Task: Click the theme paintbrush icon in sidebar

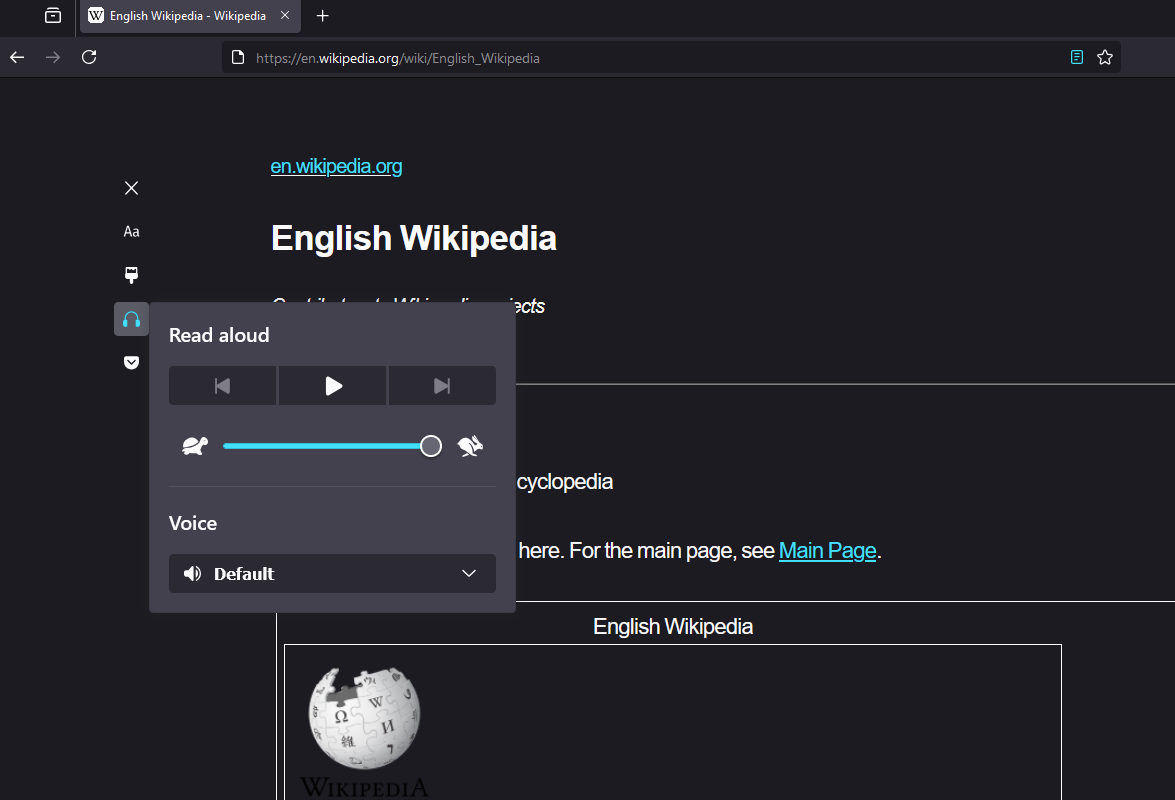Action: (131, 275)
